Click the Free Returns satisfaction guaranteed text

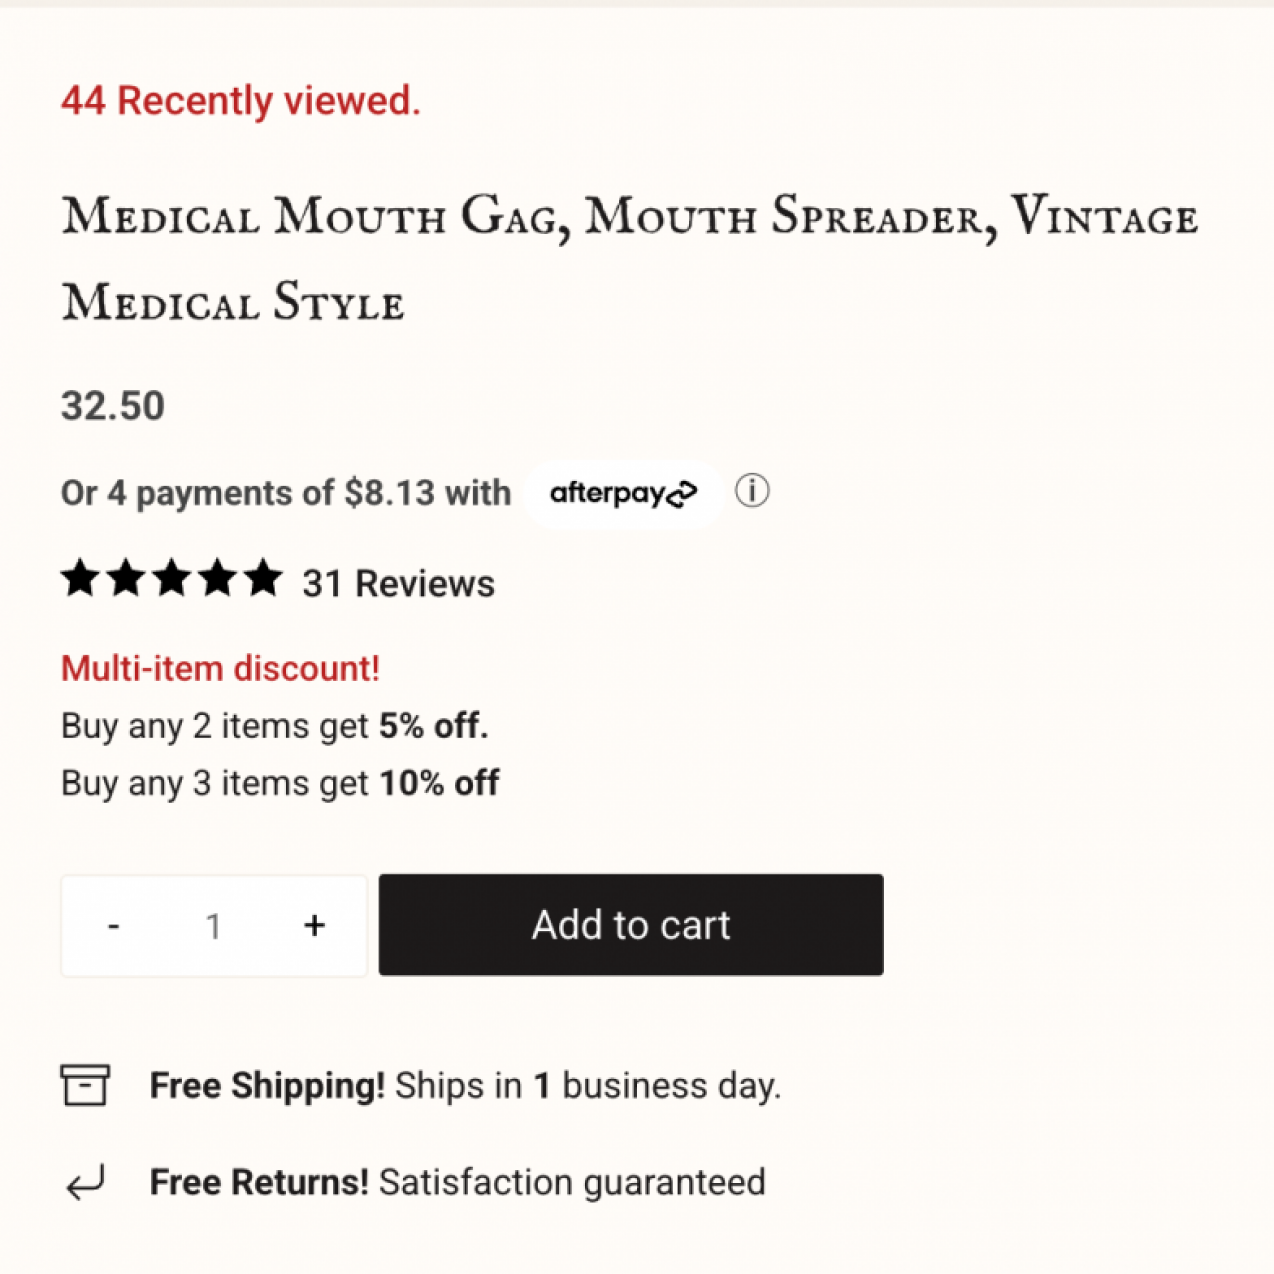pyautogui.click(x=457, y=1181)
